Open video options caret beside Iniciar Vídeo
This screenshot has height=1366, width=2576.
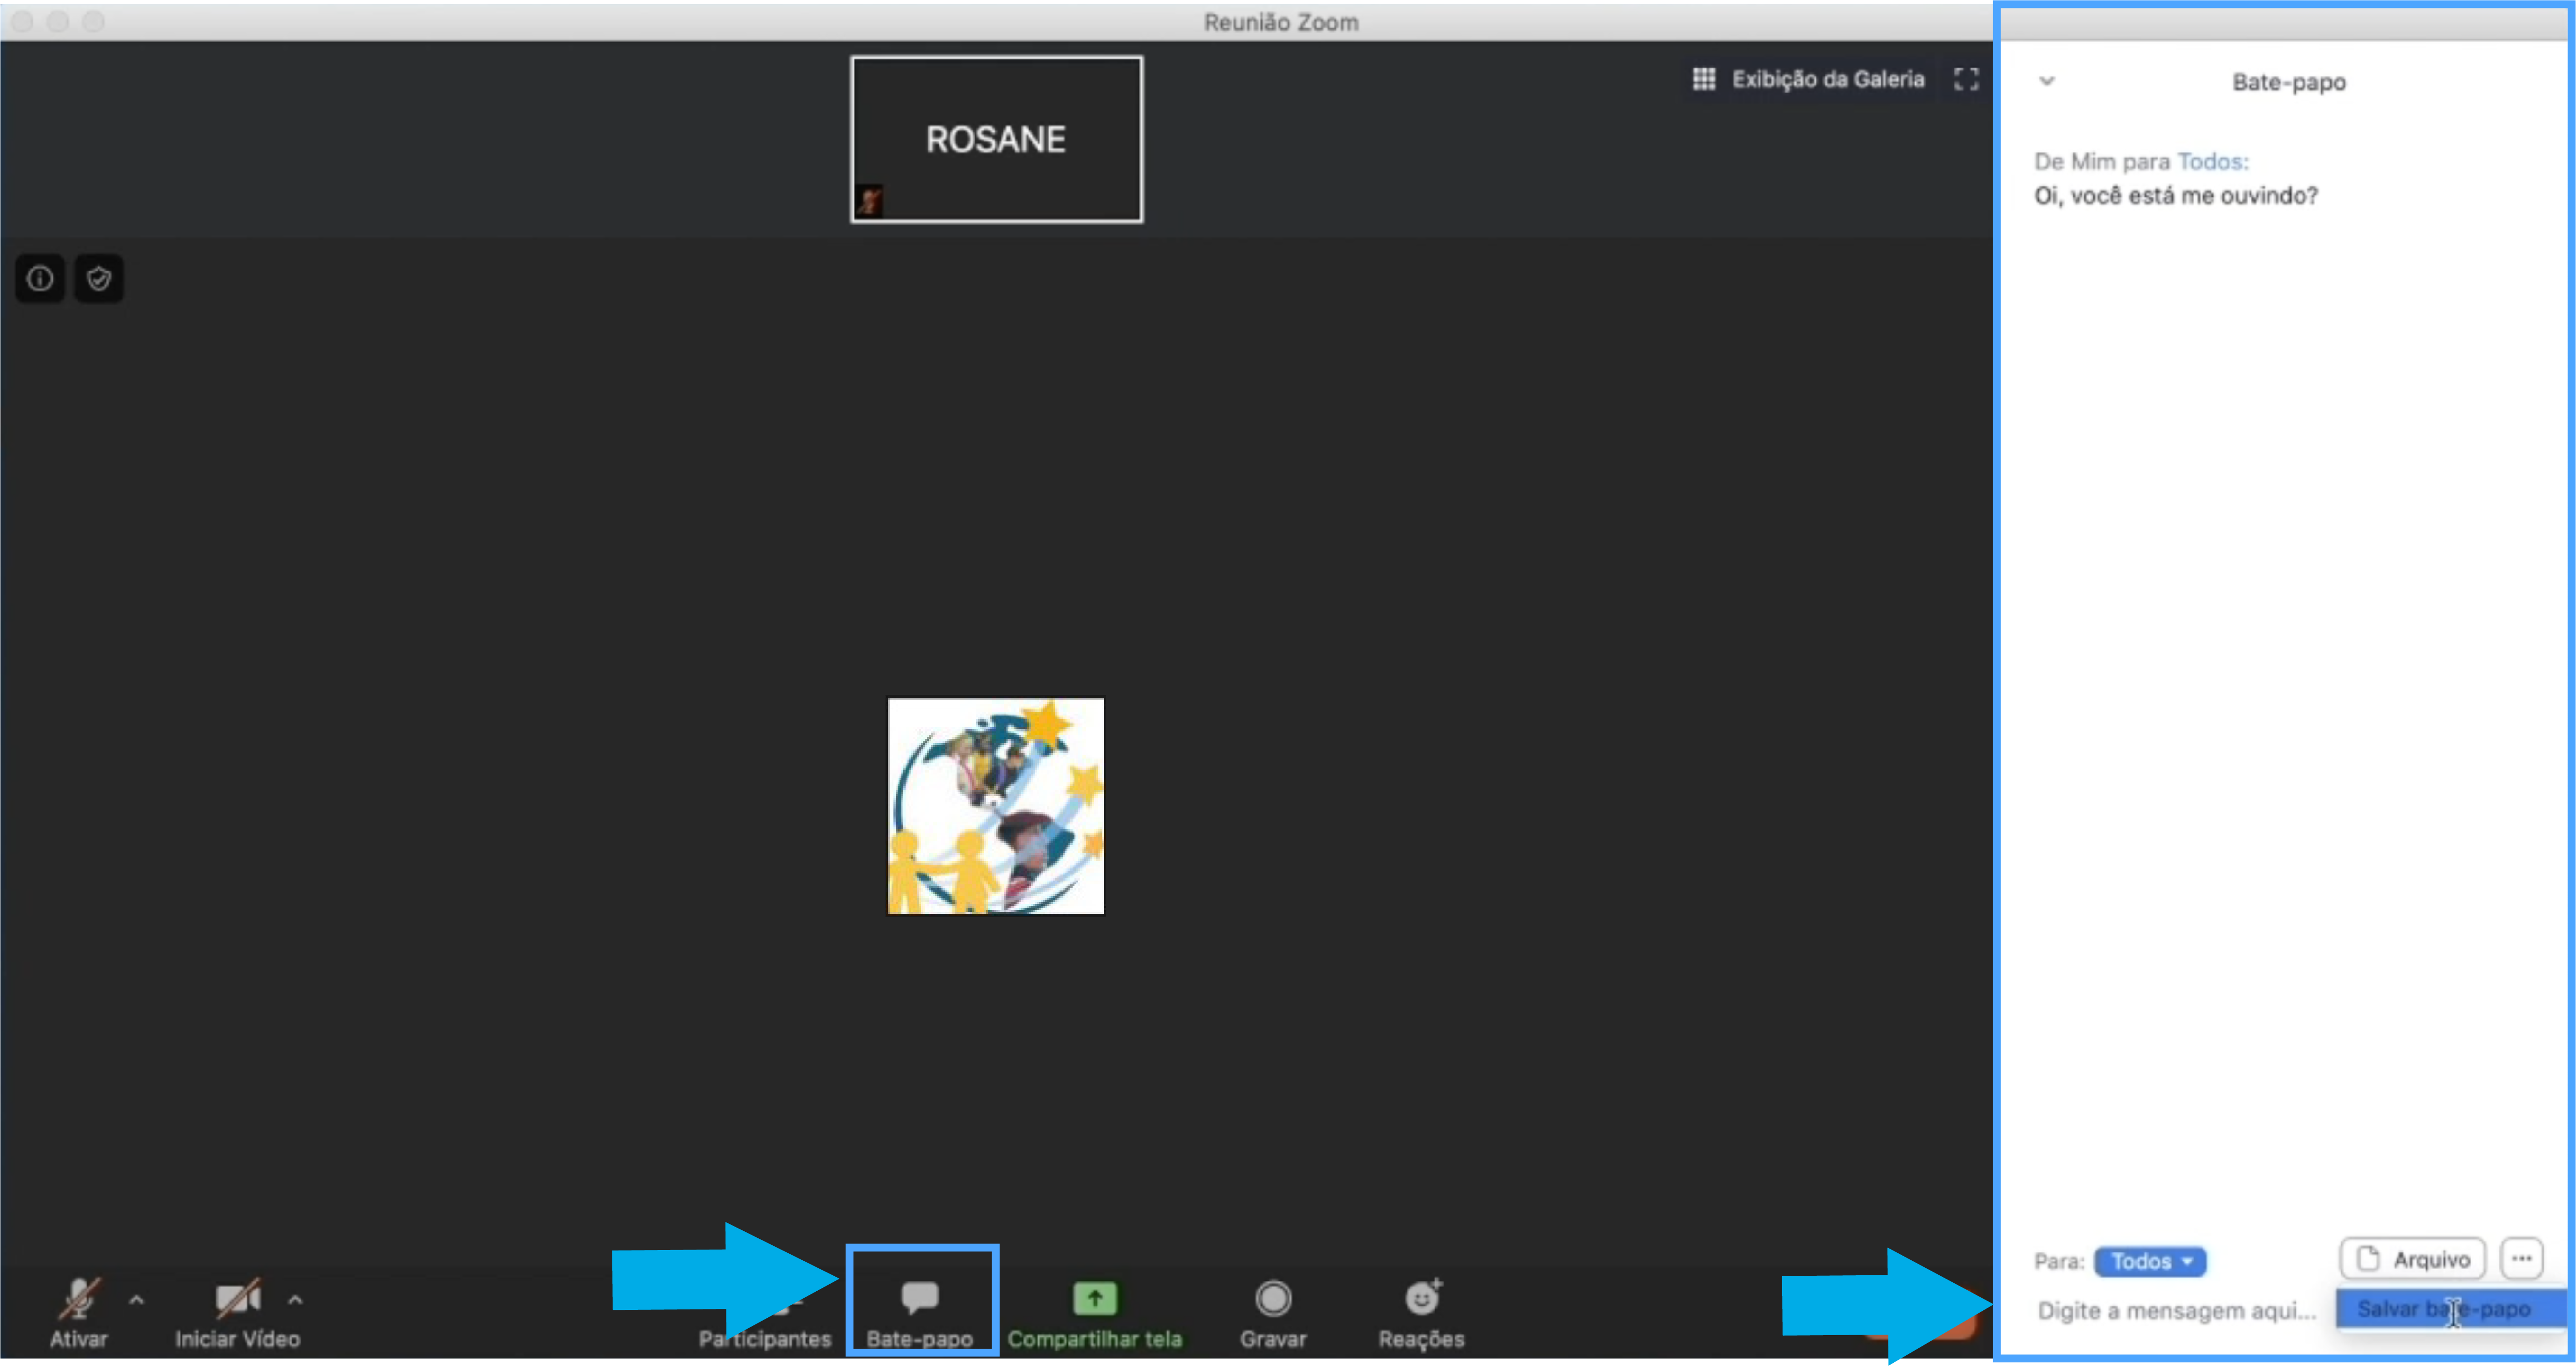295,1300
